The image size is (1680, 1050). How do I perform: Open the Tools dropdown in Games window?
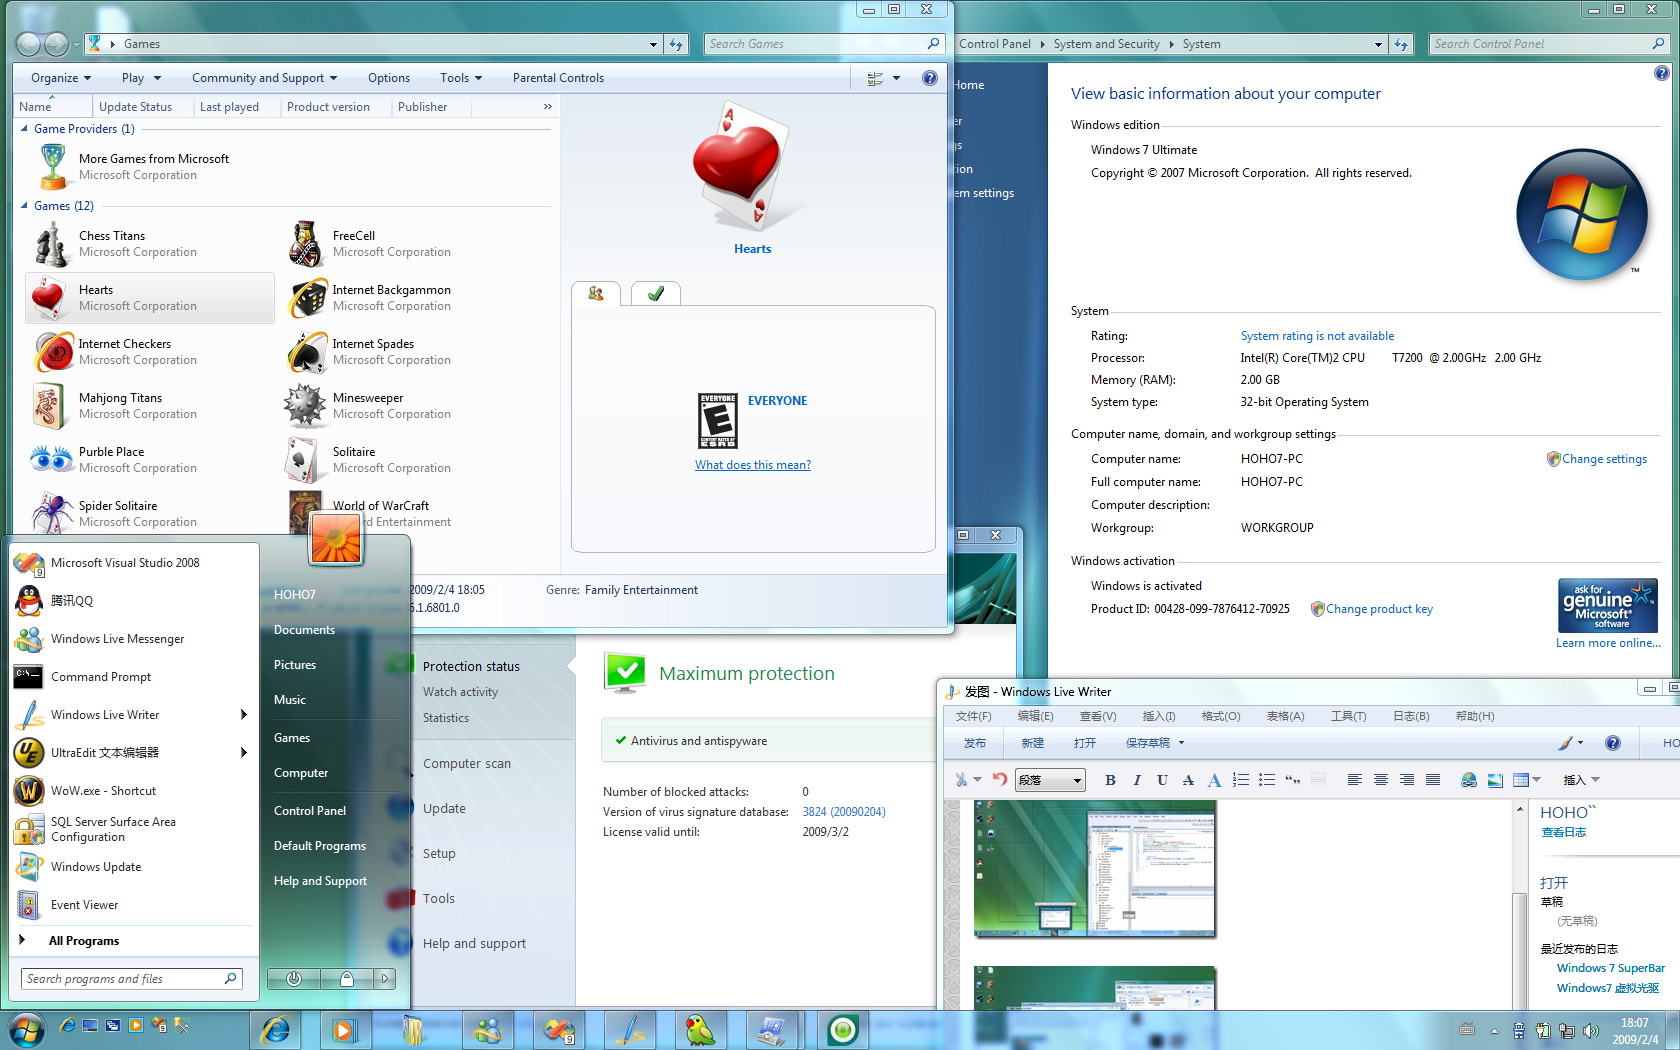point(460,78)
